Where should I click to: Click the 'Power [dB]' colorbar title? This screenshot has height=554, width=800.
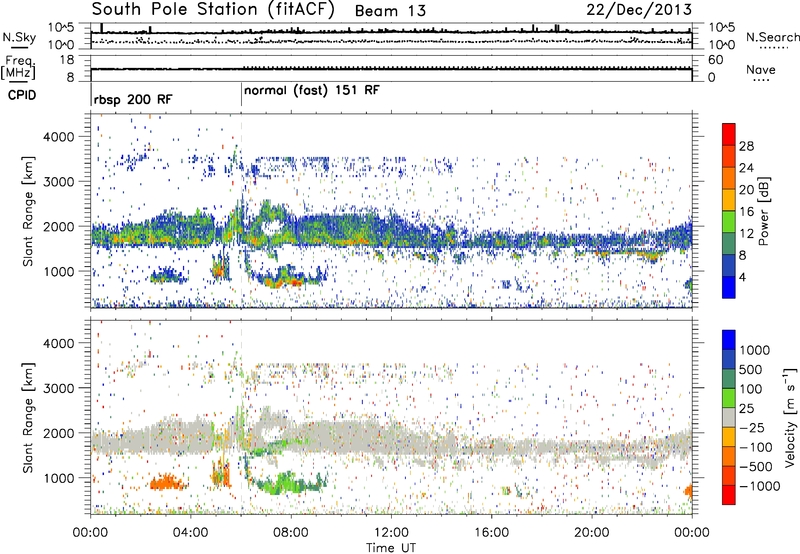tap(763, 211)
